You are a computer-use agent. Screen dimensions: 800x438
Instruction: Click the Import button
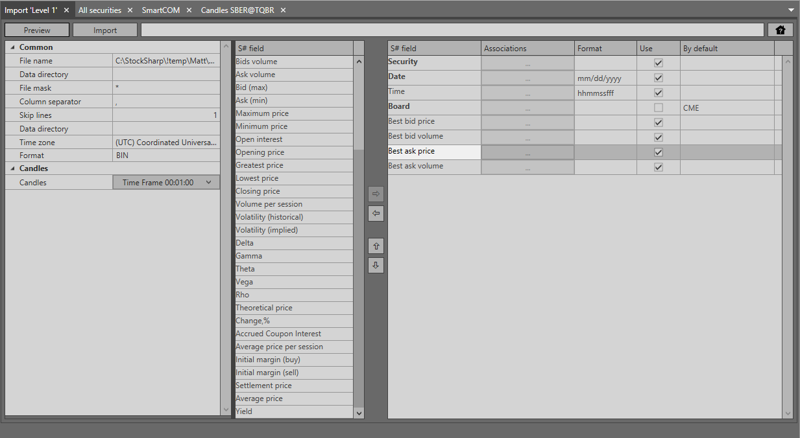click(105, 30)
